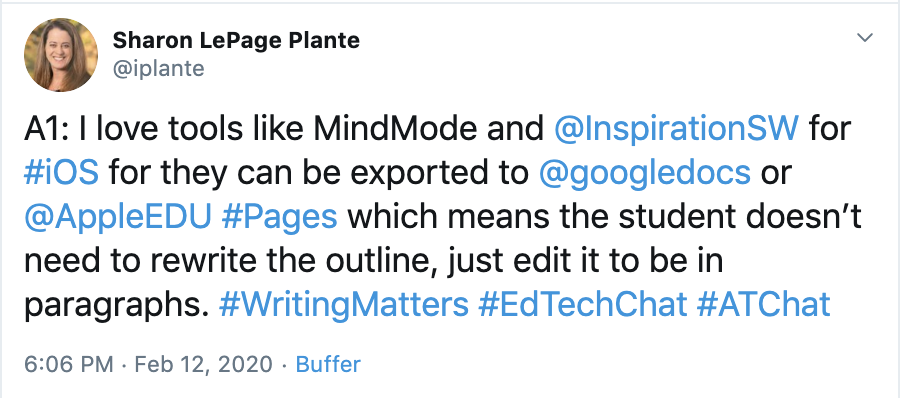Click the A1: label starting the tweet
The width and height of the screenshot is (902, 398).
click(x=45, y=129)
